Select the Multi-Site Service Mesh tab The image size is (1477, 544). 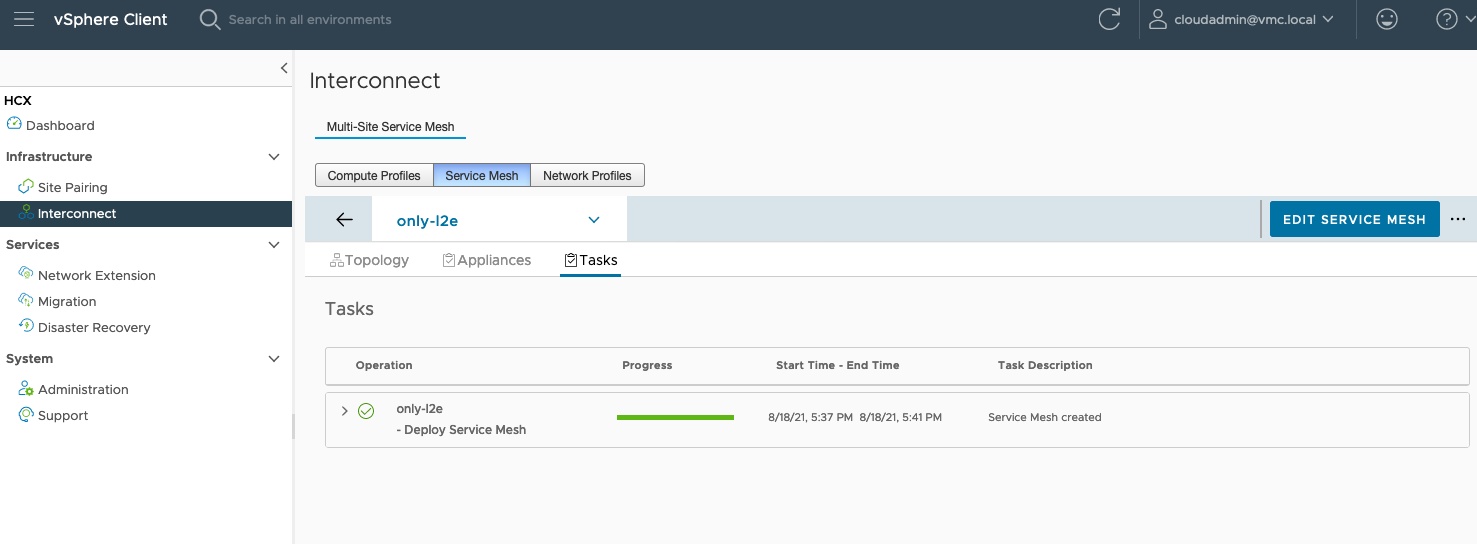pyautogui.click(x=390, y=127)
